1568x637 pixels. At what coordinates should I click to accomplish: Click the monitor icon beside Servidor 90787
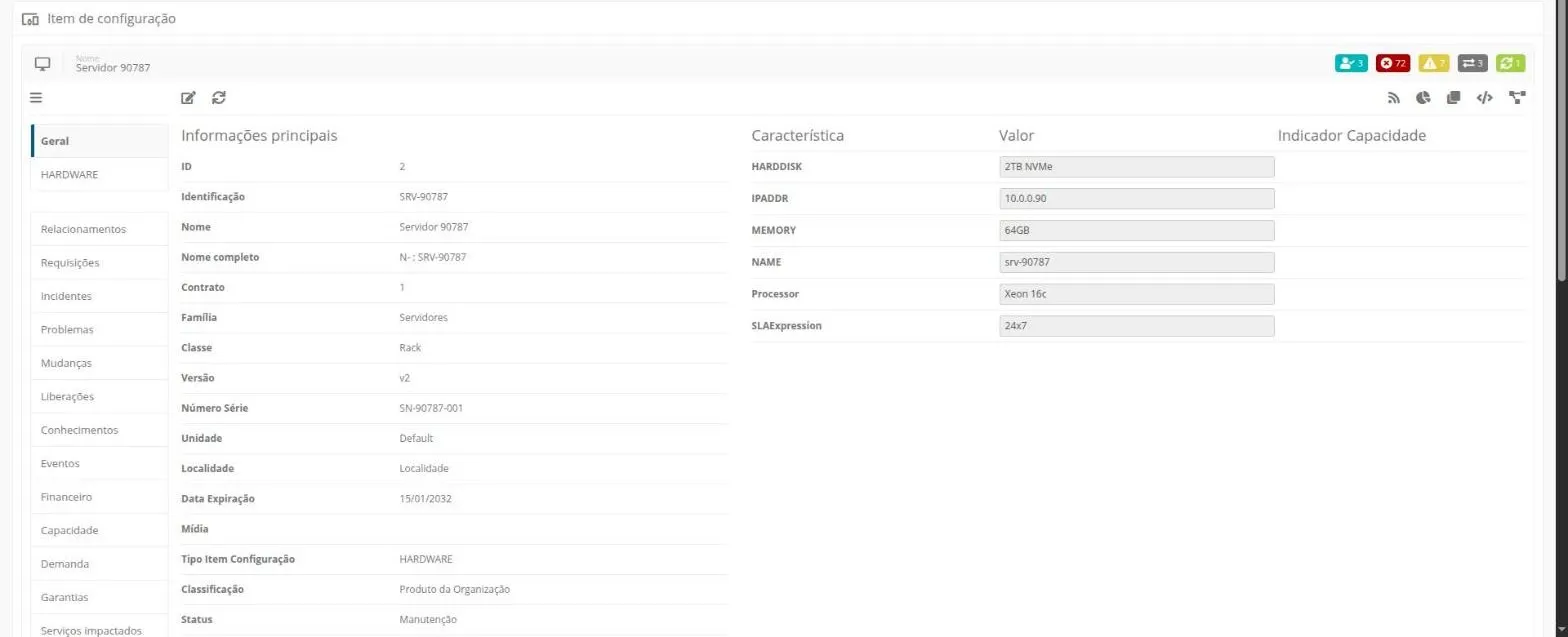42,64
